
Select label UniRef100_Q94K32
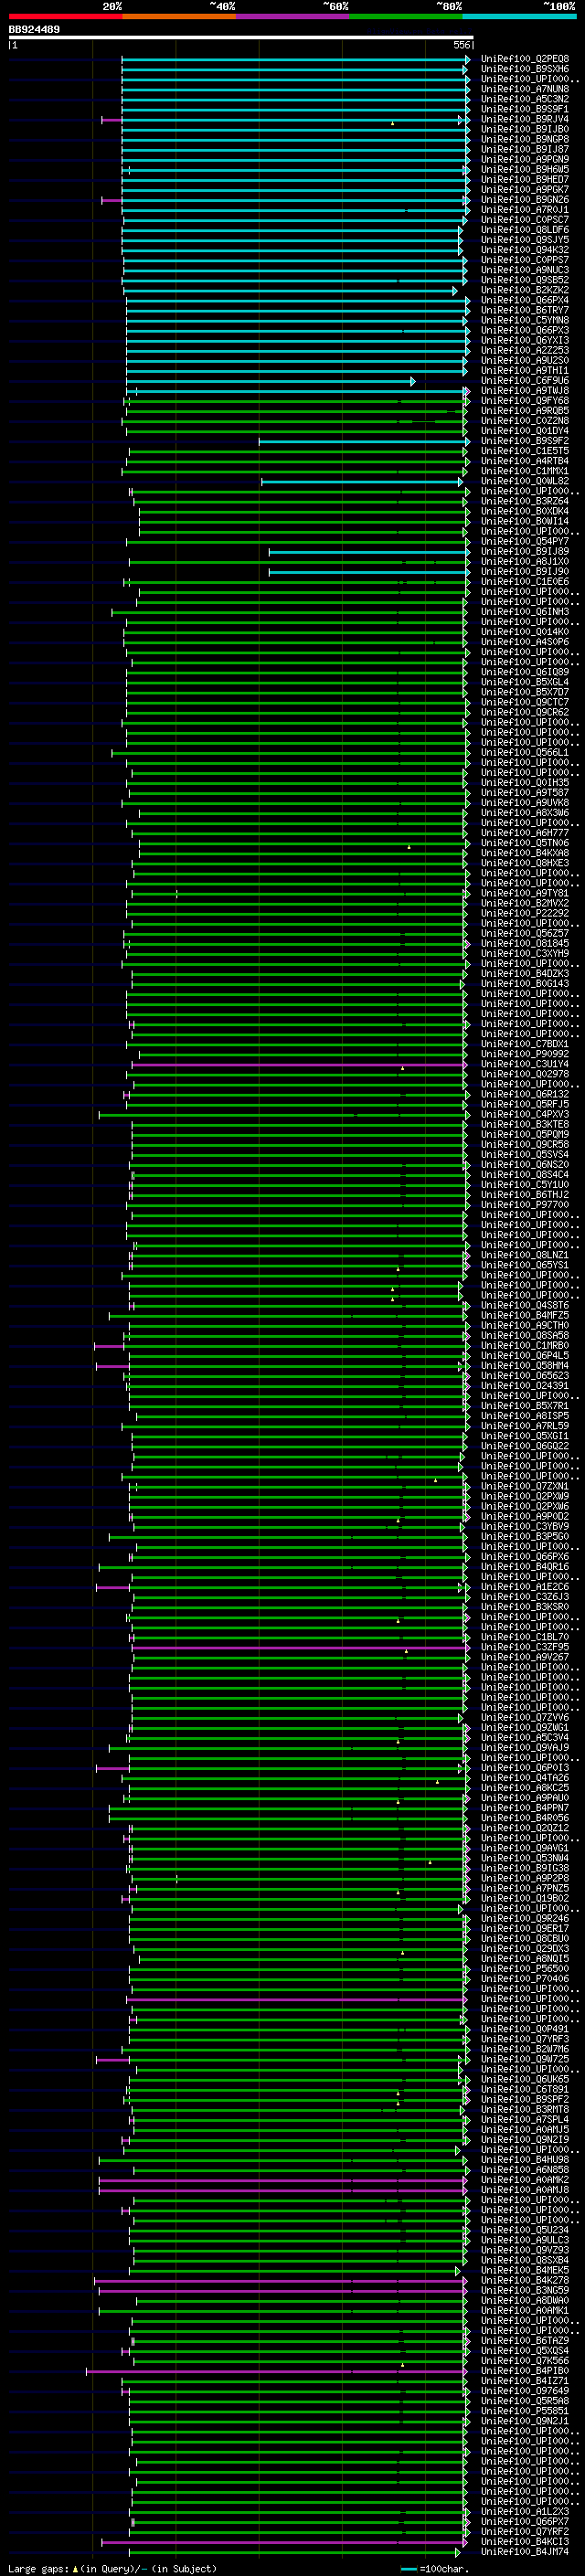(x=525, y=250)
